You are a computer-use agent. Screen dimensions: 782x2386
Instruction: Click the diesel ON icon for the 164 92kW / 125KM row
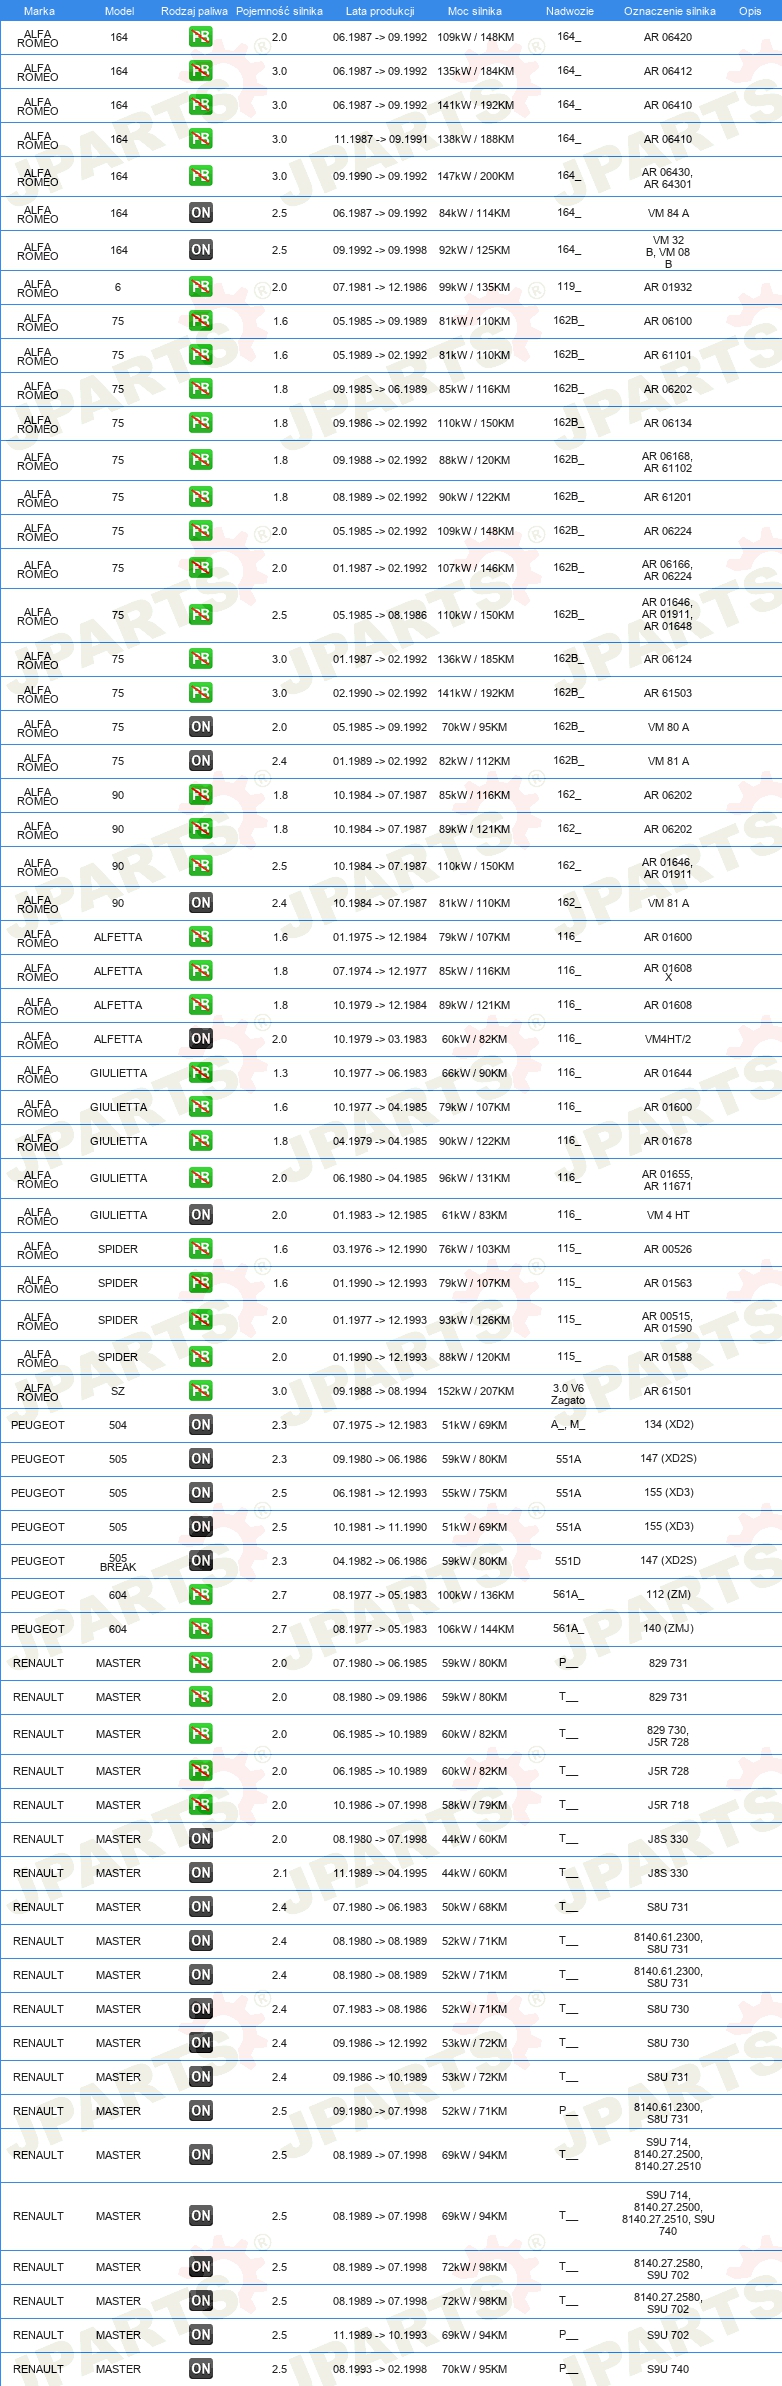tap(201, 250)
